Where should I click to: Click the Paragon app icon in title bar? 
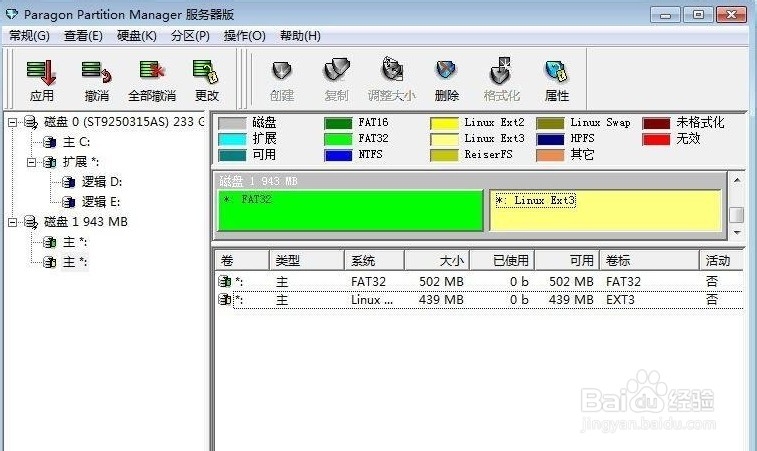(x=11, y=14)
